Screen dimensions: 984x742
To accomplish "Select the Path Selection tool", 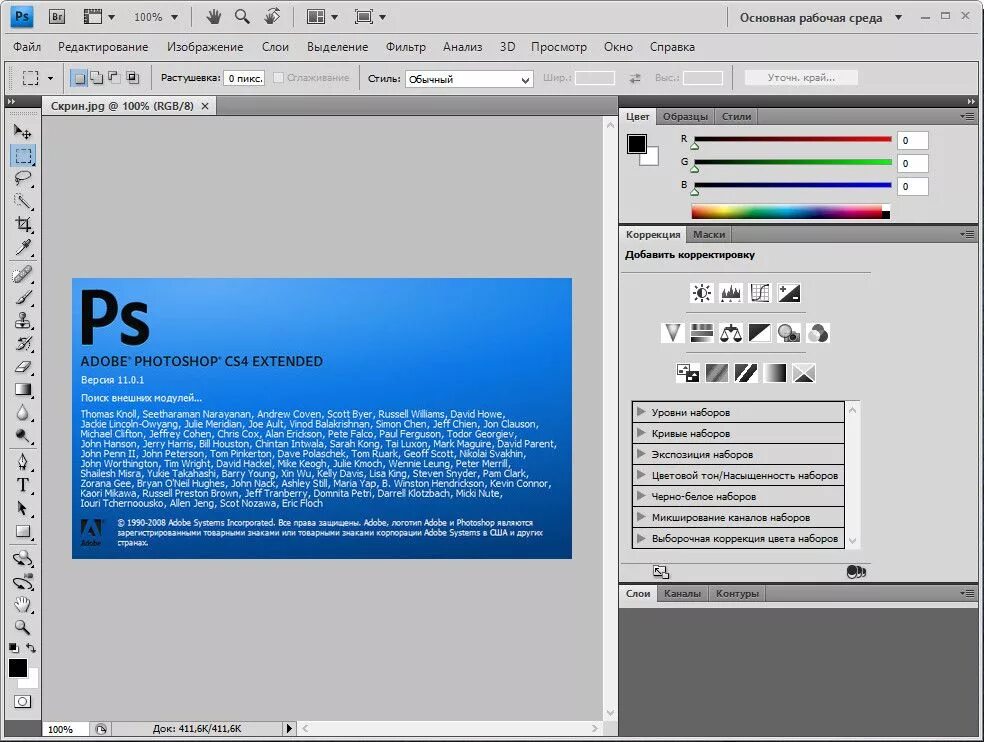I will [23, 508].
